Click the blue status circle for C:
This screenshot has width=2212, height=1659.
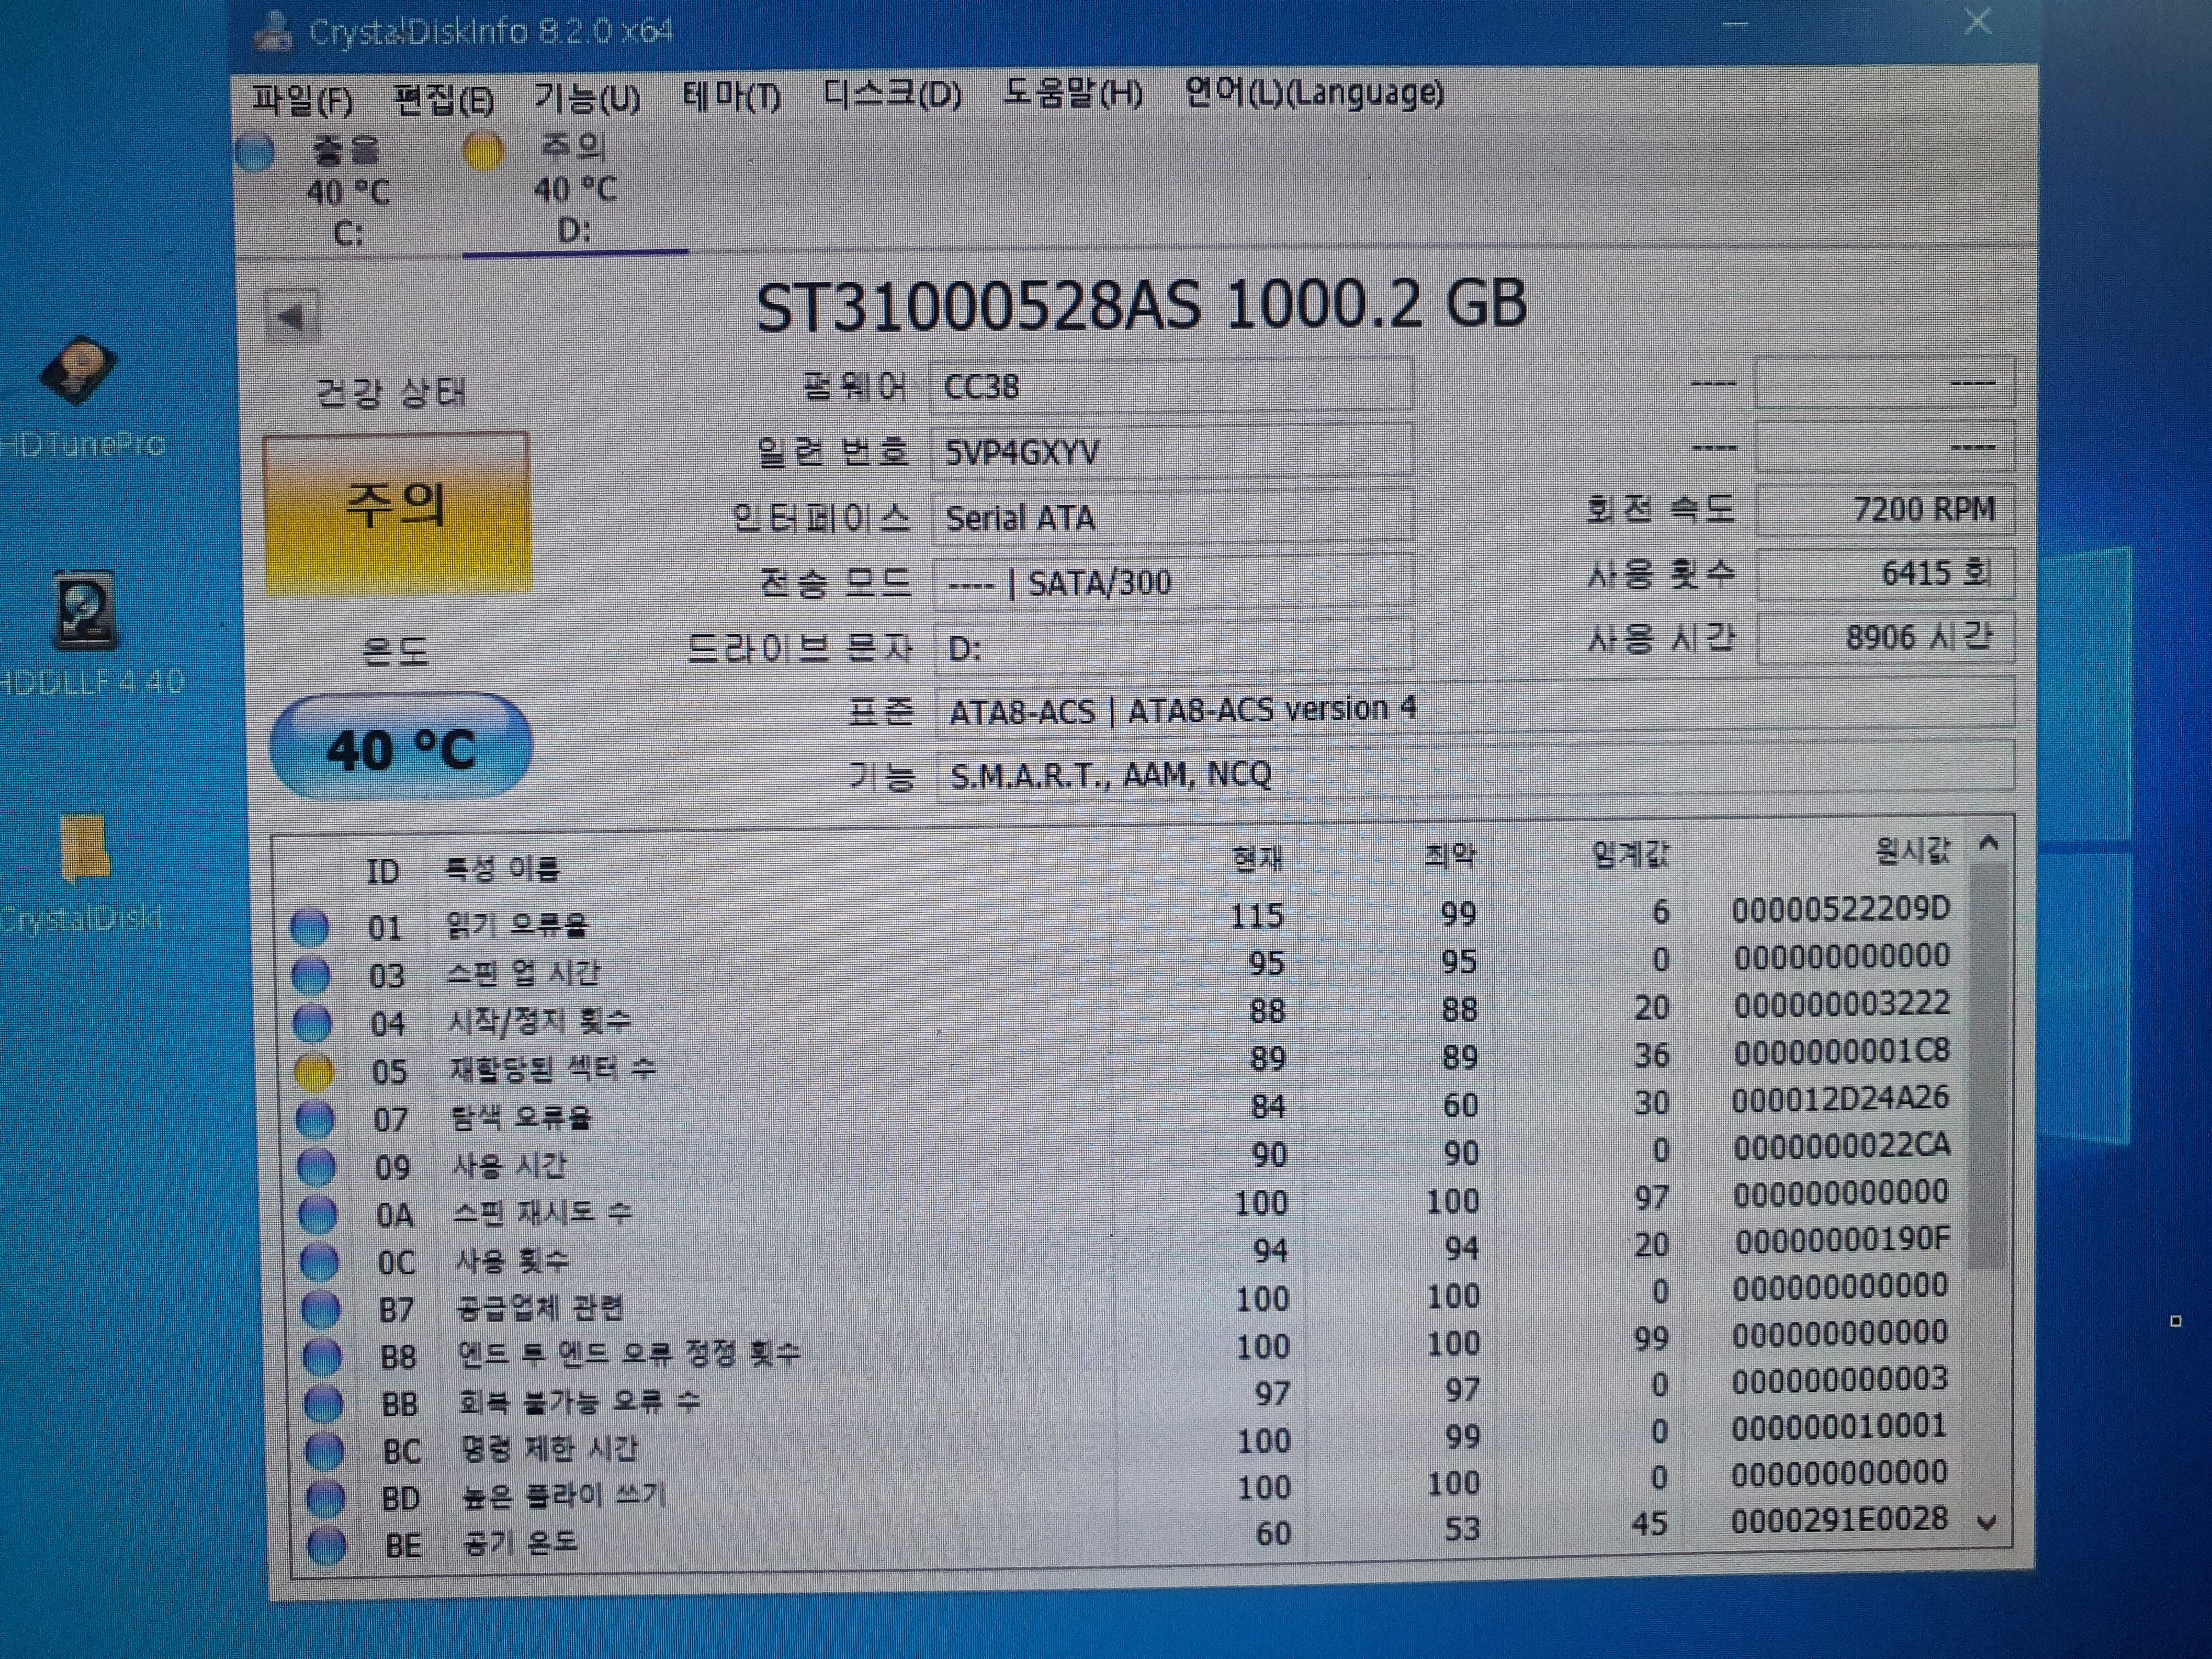pos(256,153)
